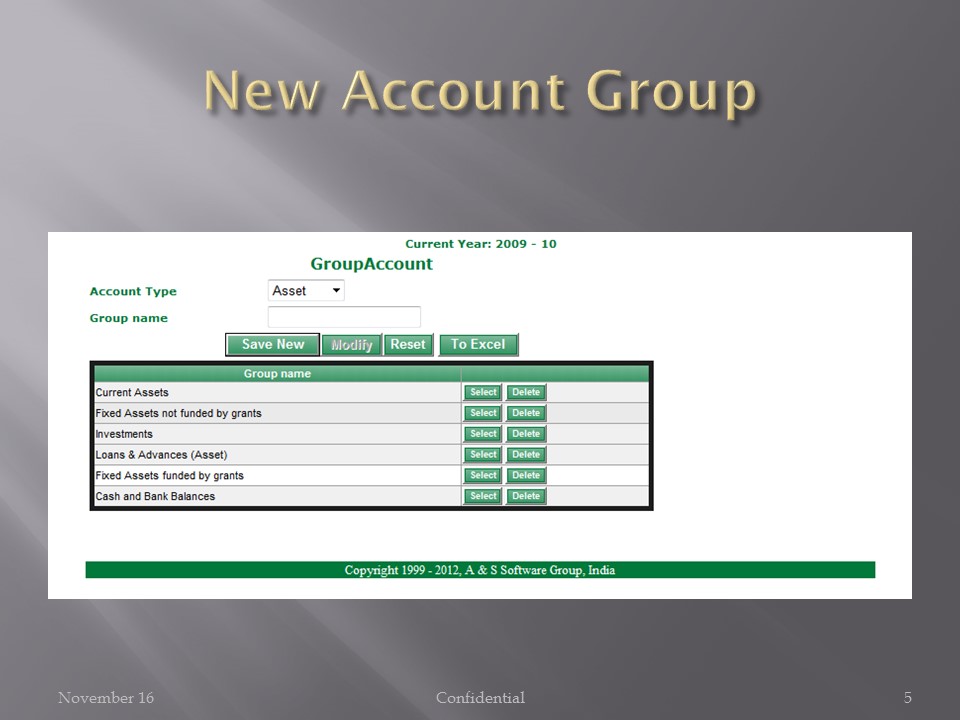Click inside the Group name input field
960x720 pixels.
pyautogui.click(x=344, y=316)
